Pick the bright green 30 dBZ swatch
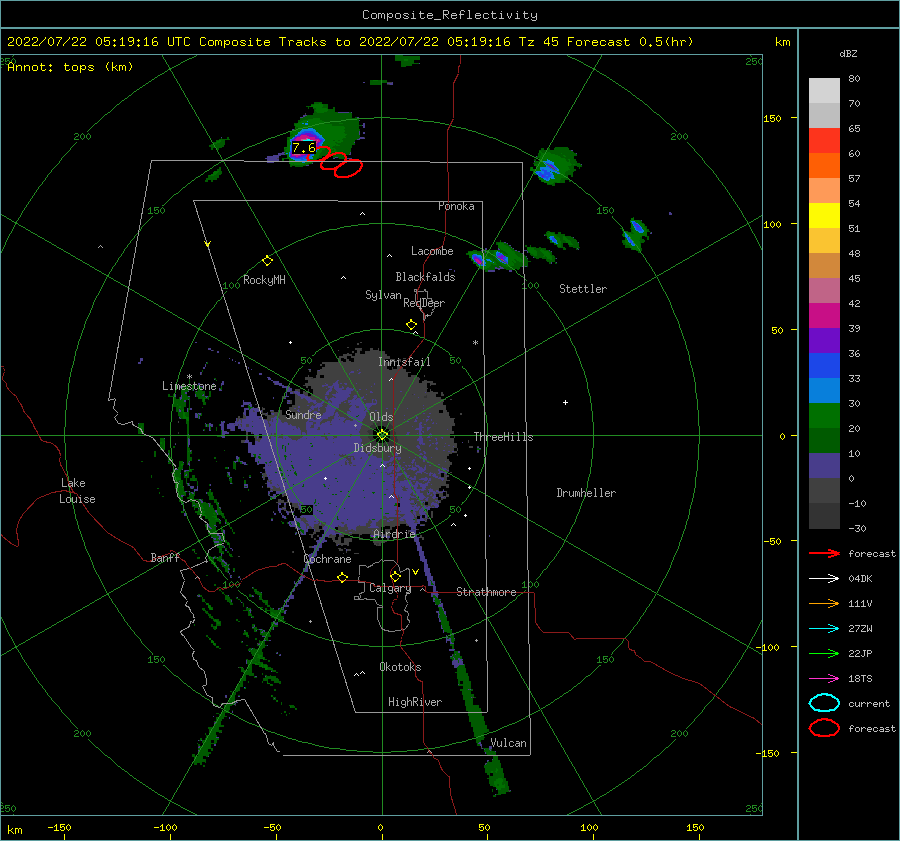900x841 pixels. pos(824,415)
